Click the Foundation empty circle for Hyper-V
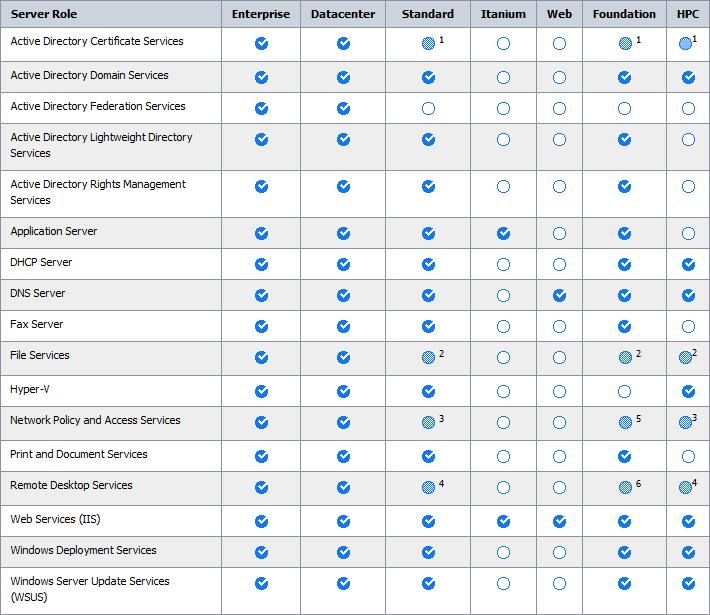Image resolution: width=710 pixels, height=615 pixels. pos(624,392)
